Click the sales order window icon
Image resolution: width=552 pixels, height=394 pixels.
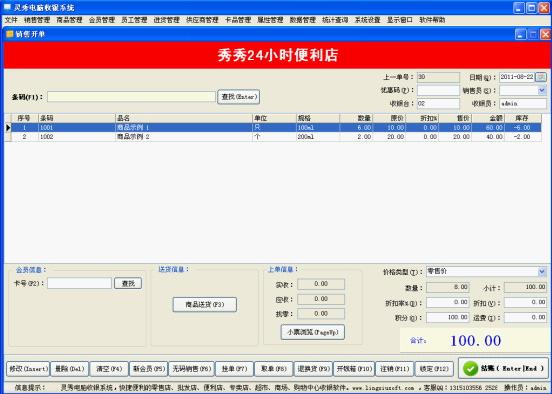(x=10, y=34)
